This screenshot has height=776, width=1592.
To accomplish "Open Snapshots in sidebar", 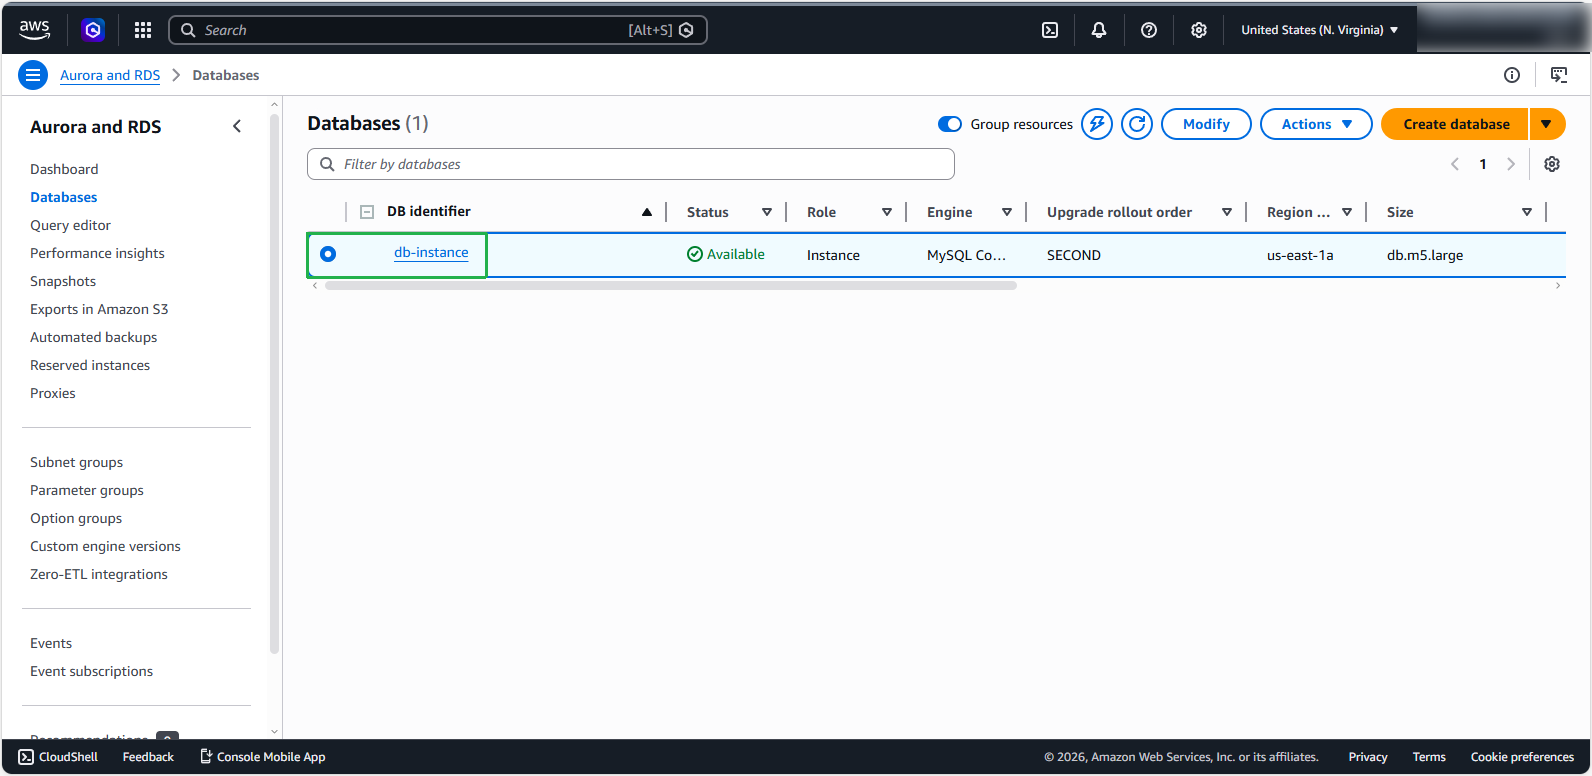I will pos(63,281).
